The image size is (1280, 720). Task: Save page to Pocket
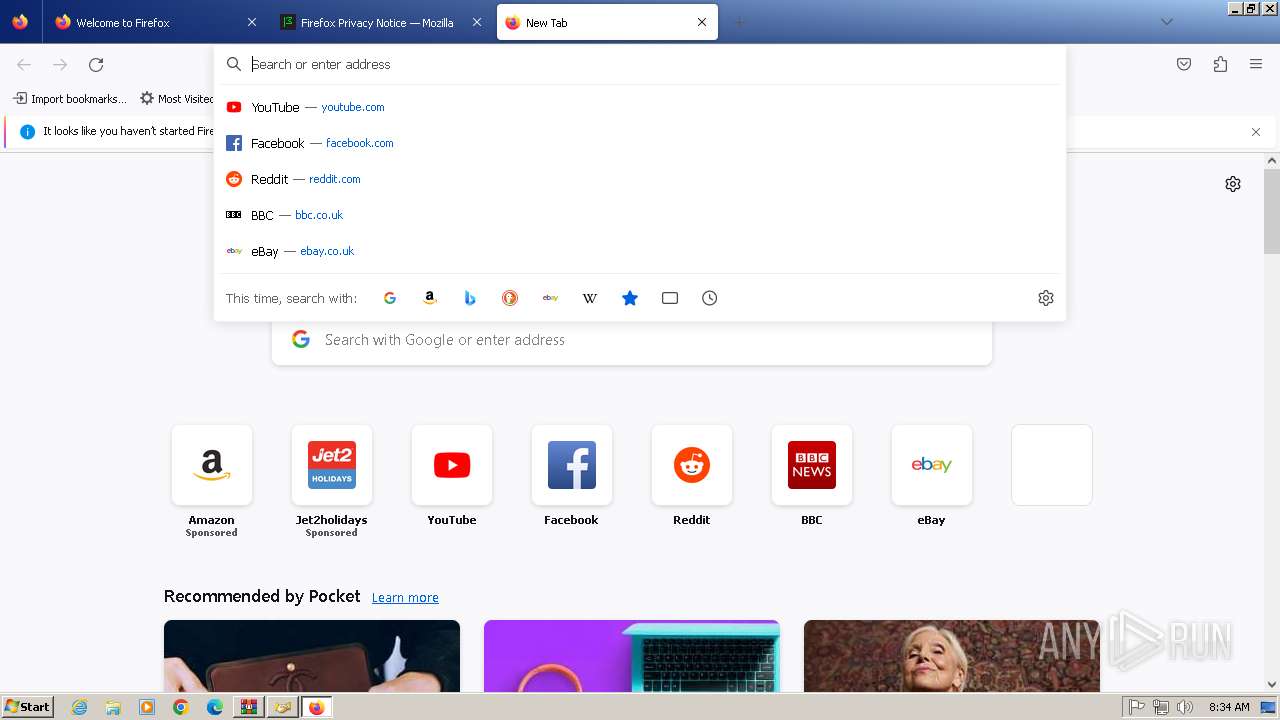click(1184, 64)
